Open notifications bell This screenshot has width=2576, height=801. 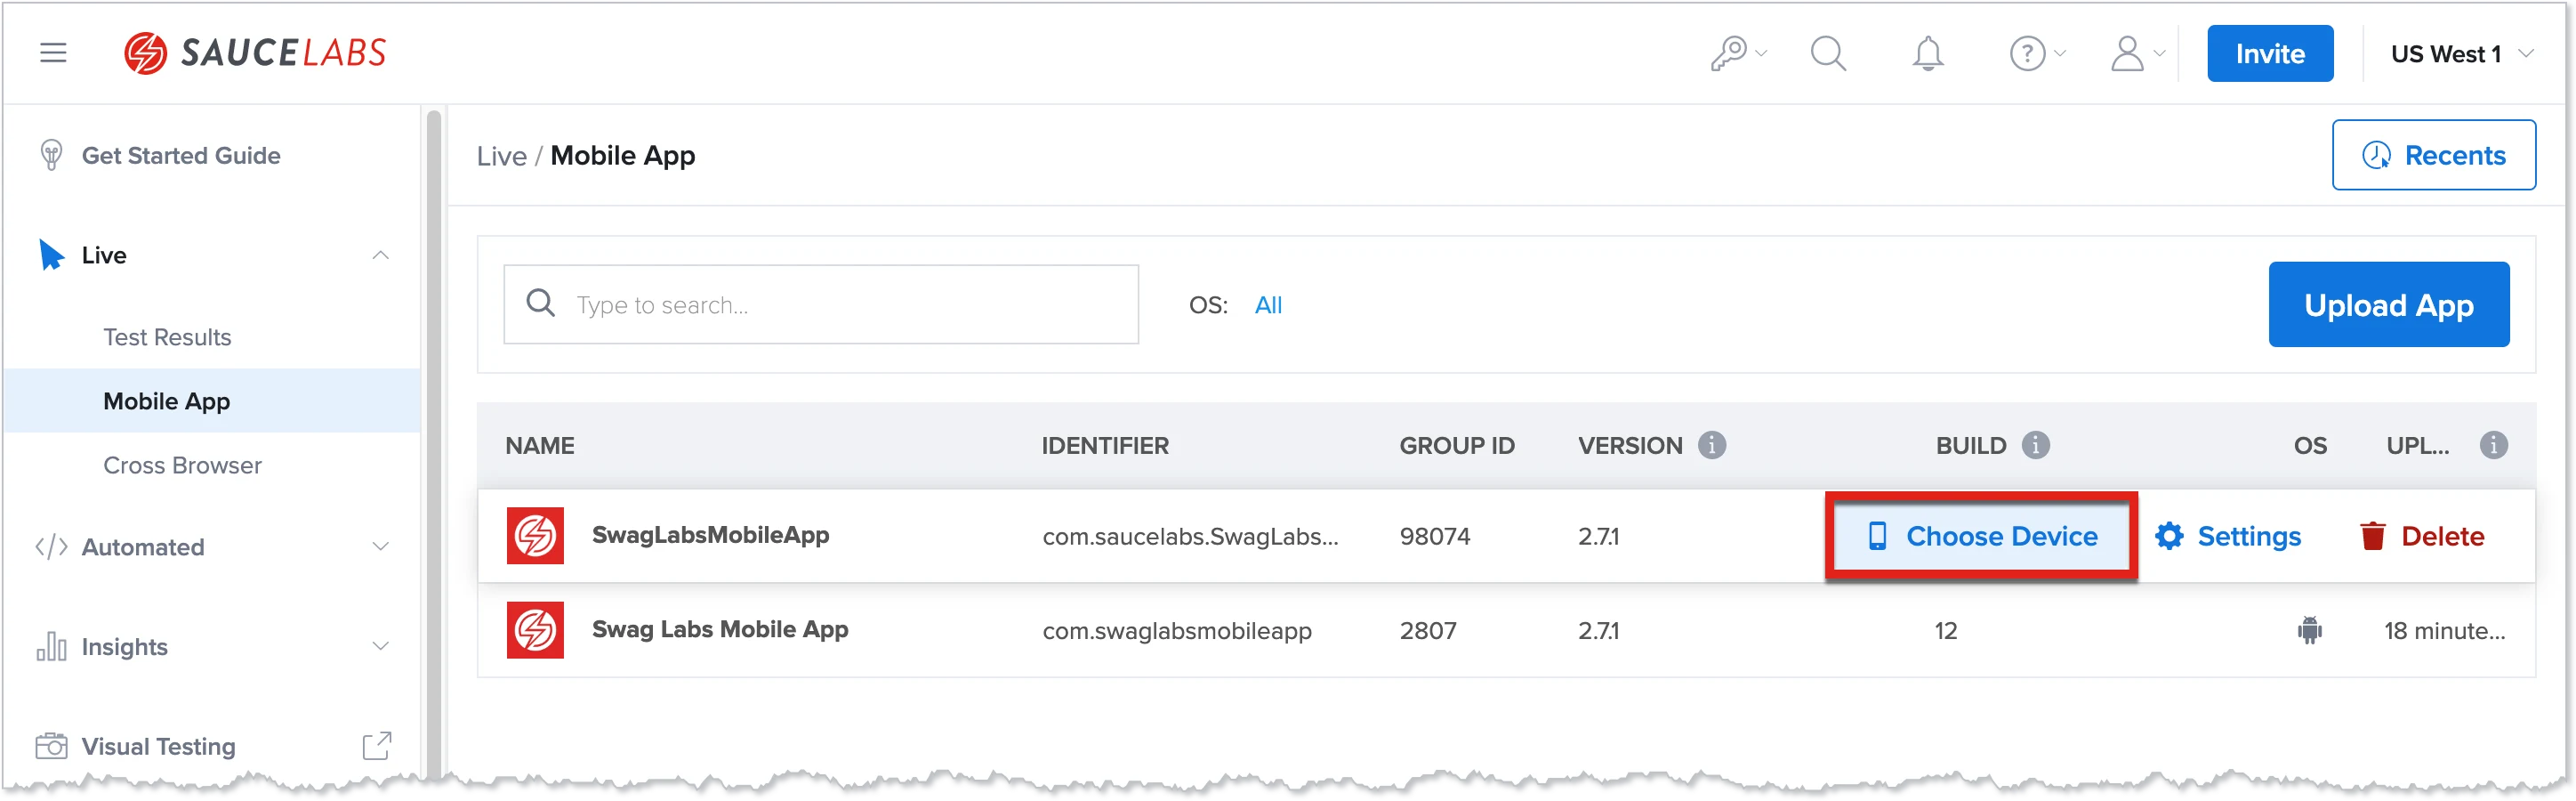point(1927,53)
